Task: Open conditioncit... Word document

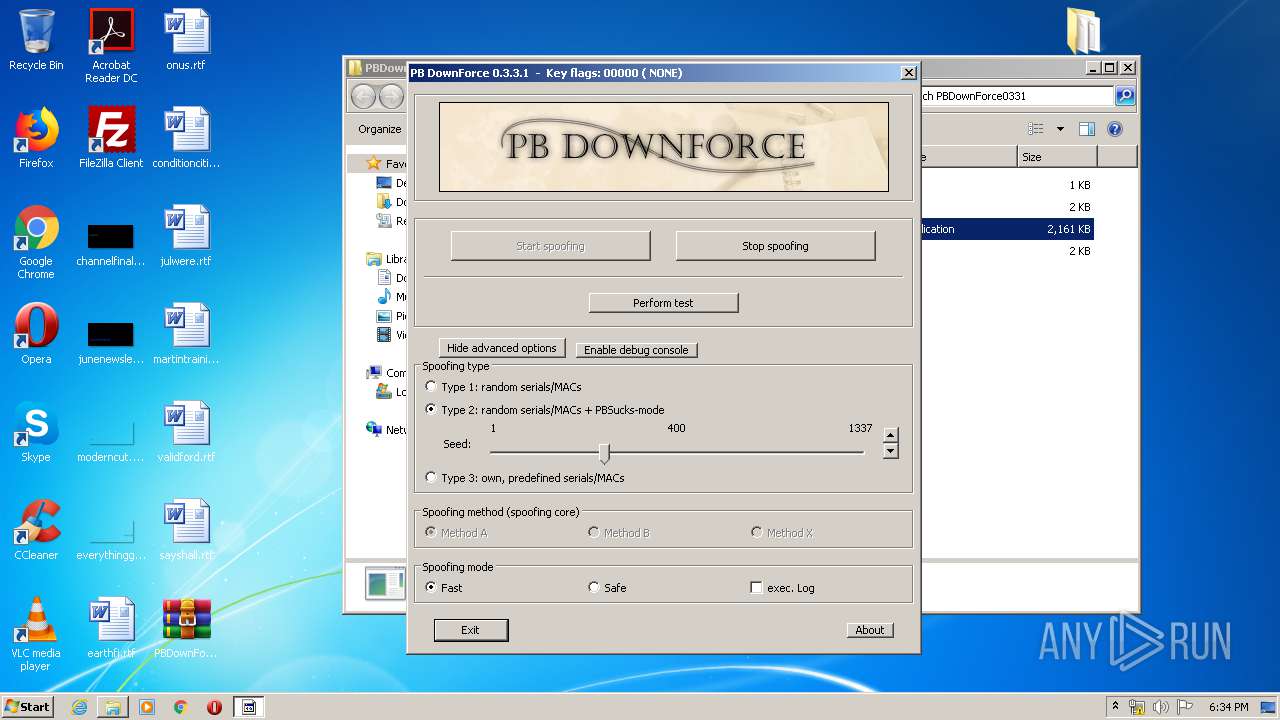Action: coord(186,138)
